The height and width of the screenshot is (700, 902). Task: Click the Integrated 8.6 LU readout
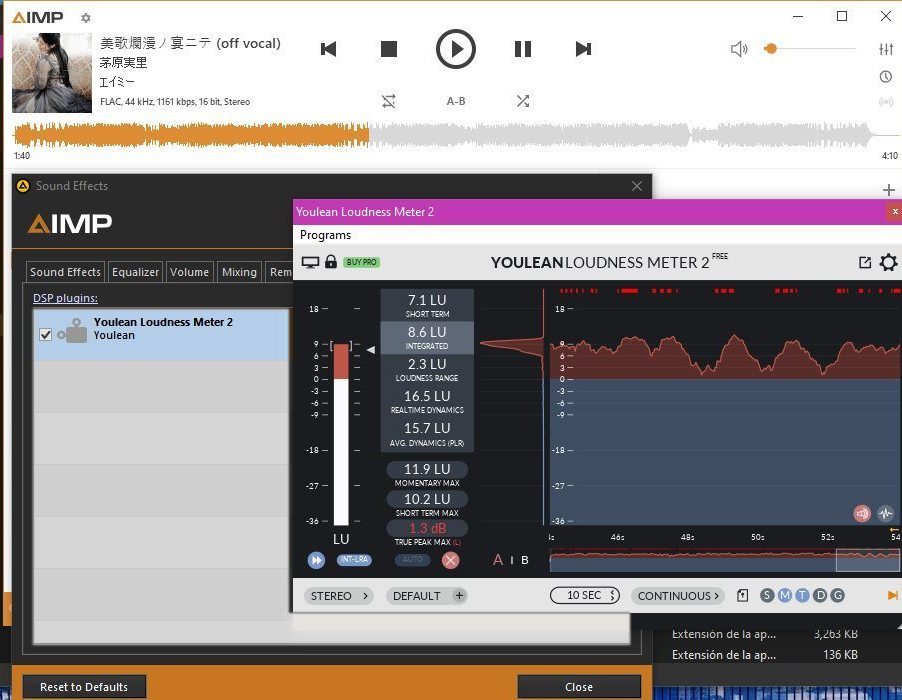pos(427,338)
